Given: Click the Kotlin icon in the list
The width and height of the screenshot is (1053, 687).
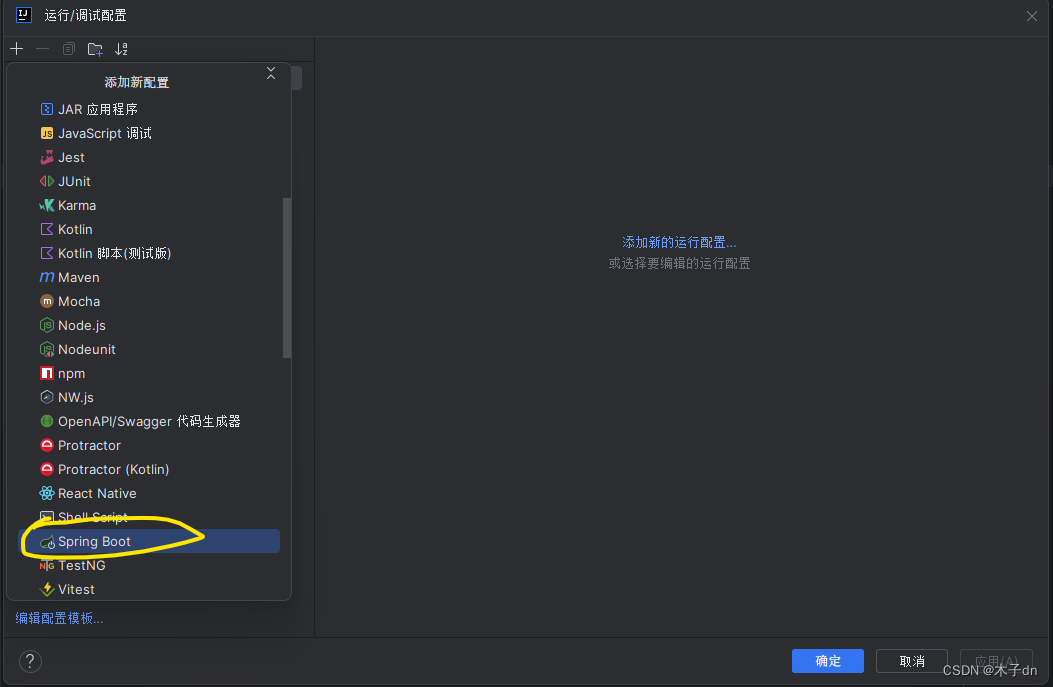Looking at the screenshot, I should [x=46, y=229].
